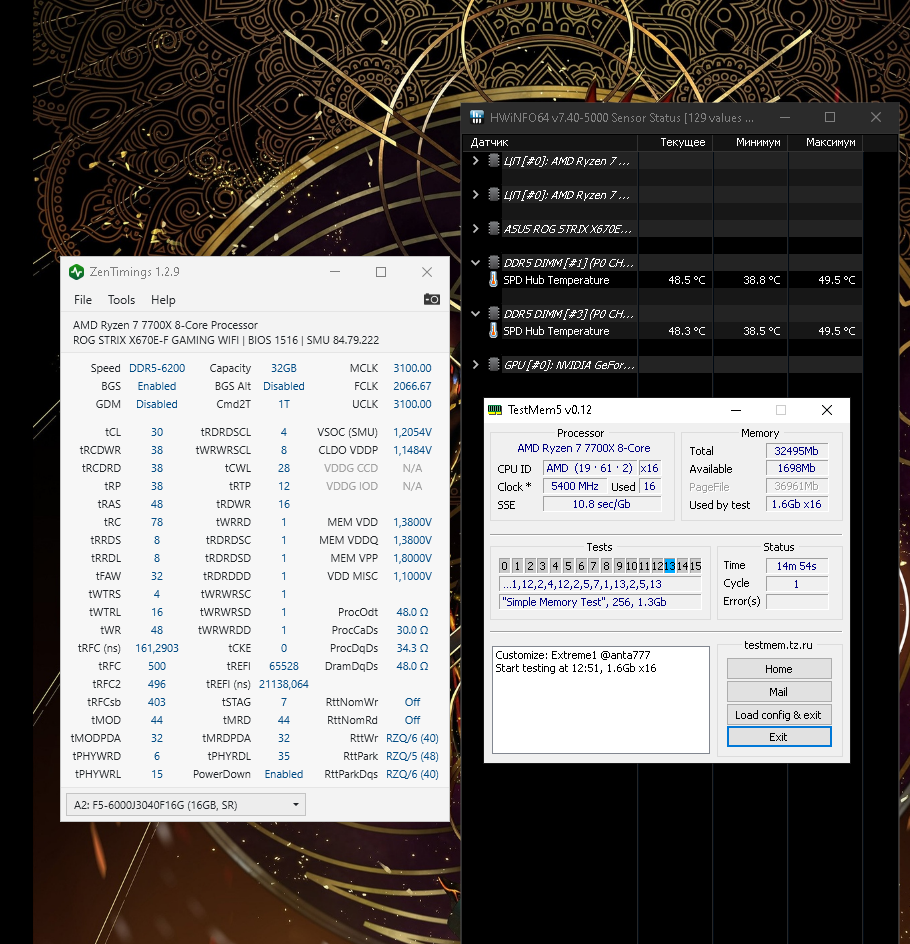The width and height of the screenshot is (910, 944).
Task: Click the Total memory value 32495Mb
Action: [796, 451]
